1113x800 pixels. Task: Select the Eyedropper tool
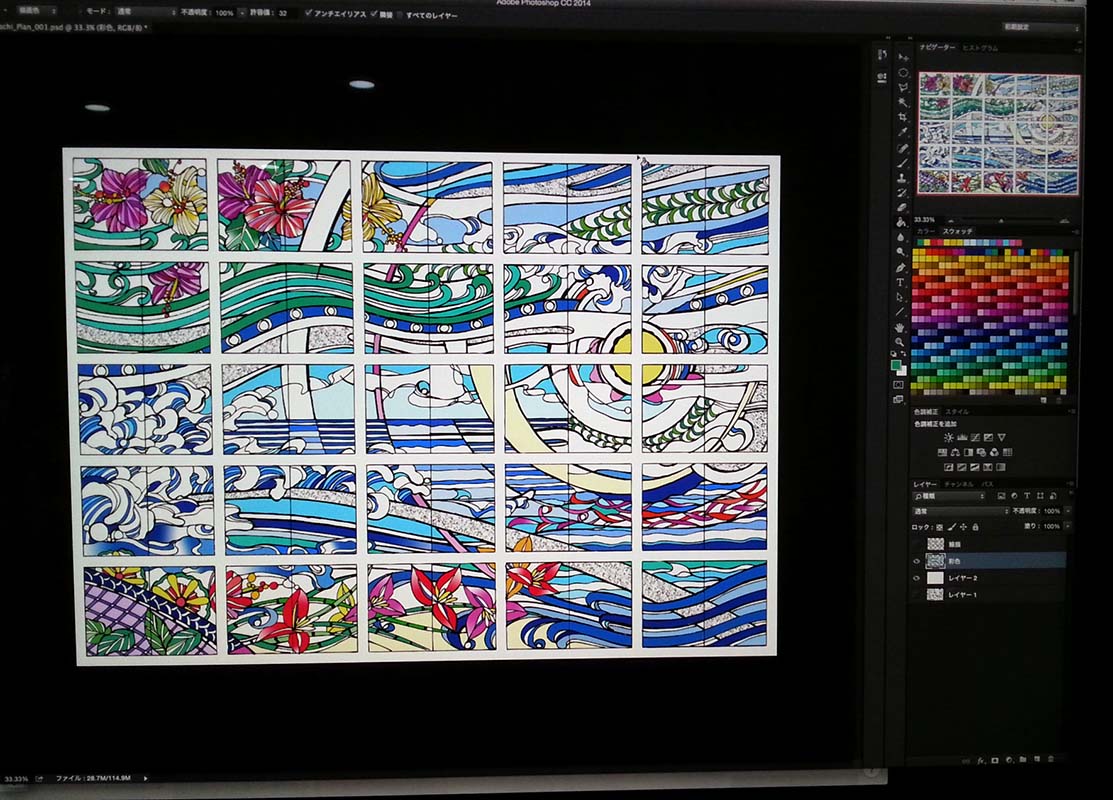tap(903, 132)
